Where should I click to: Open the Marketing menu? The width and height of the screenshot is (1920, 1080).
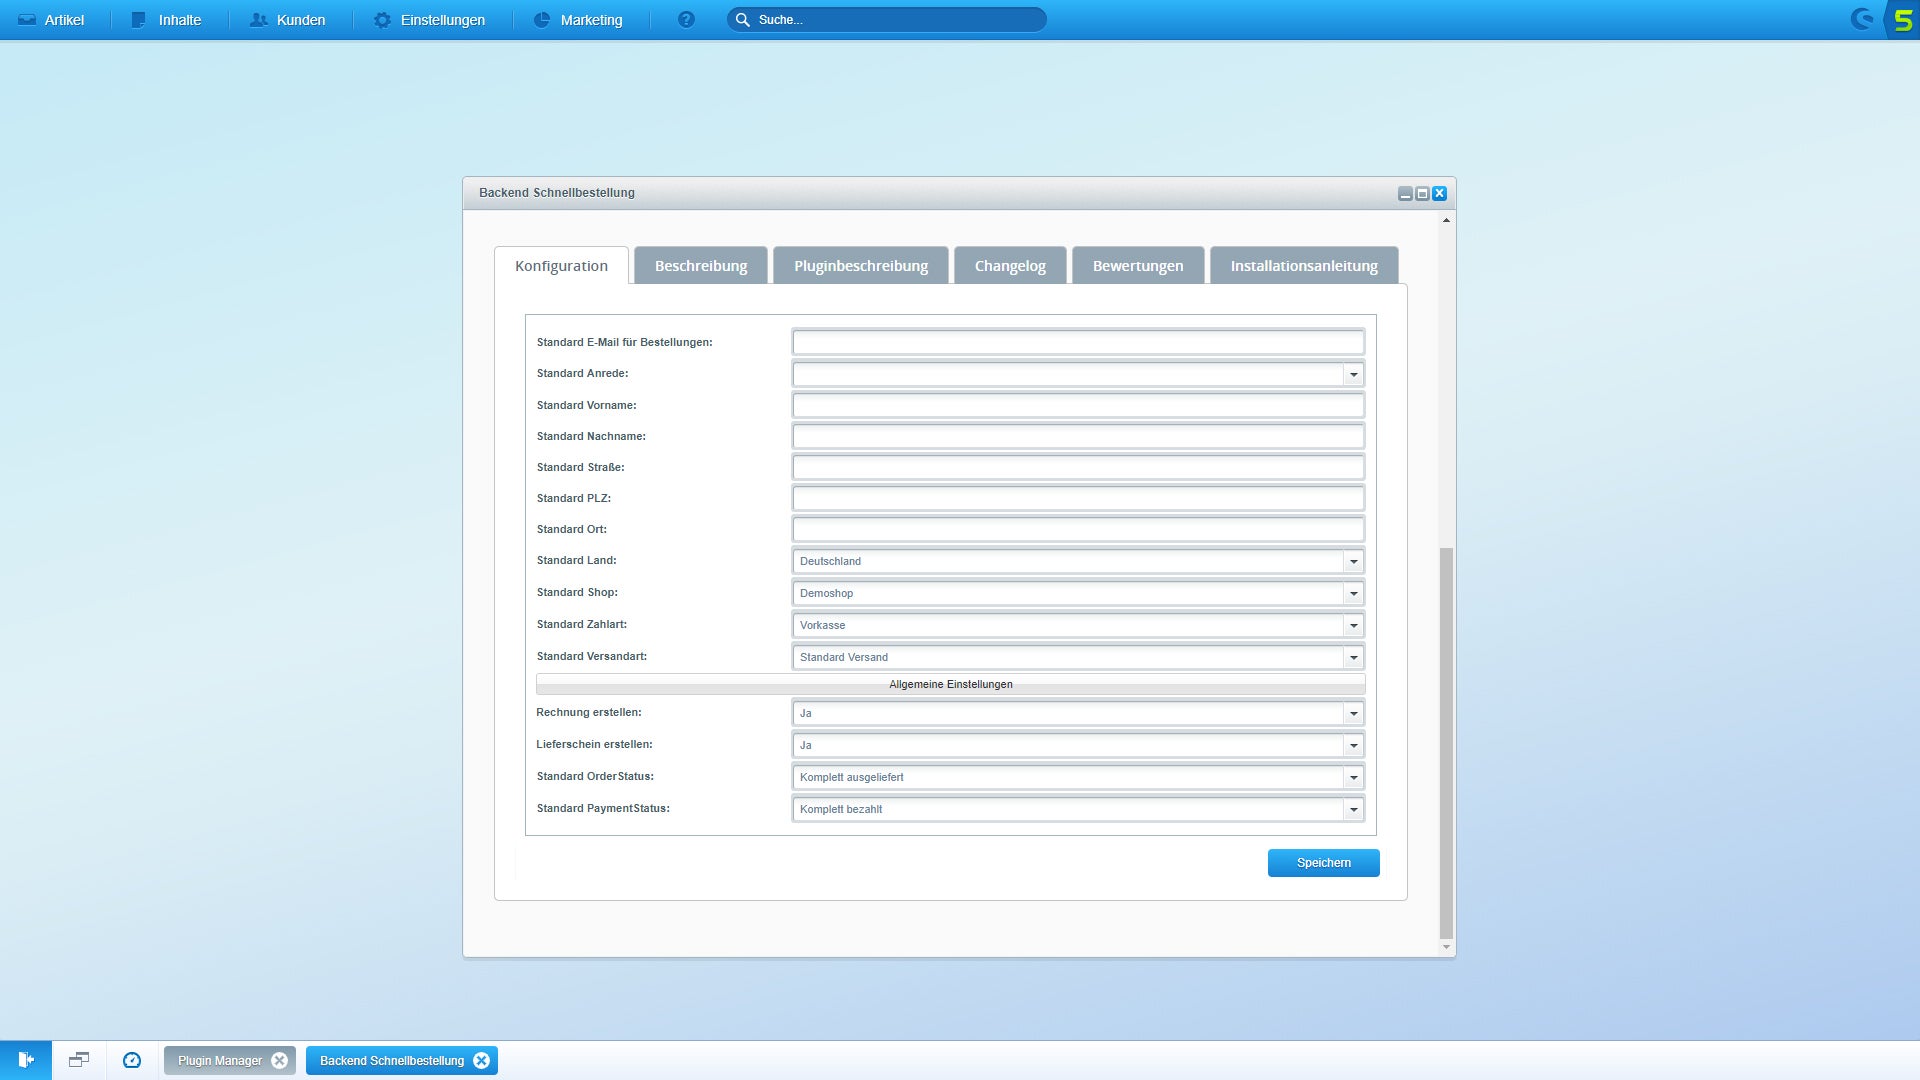click(x=578, y=20)
